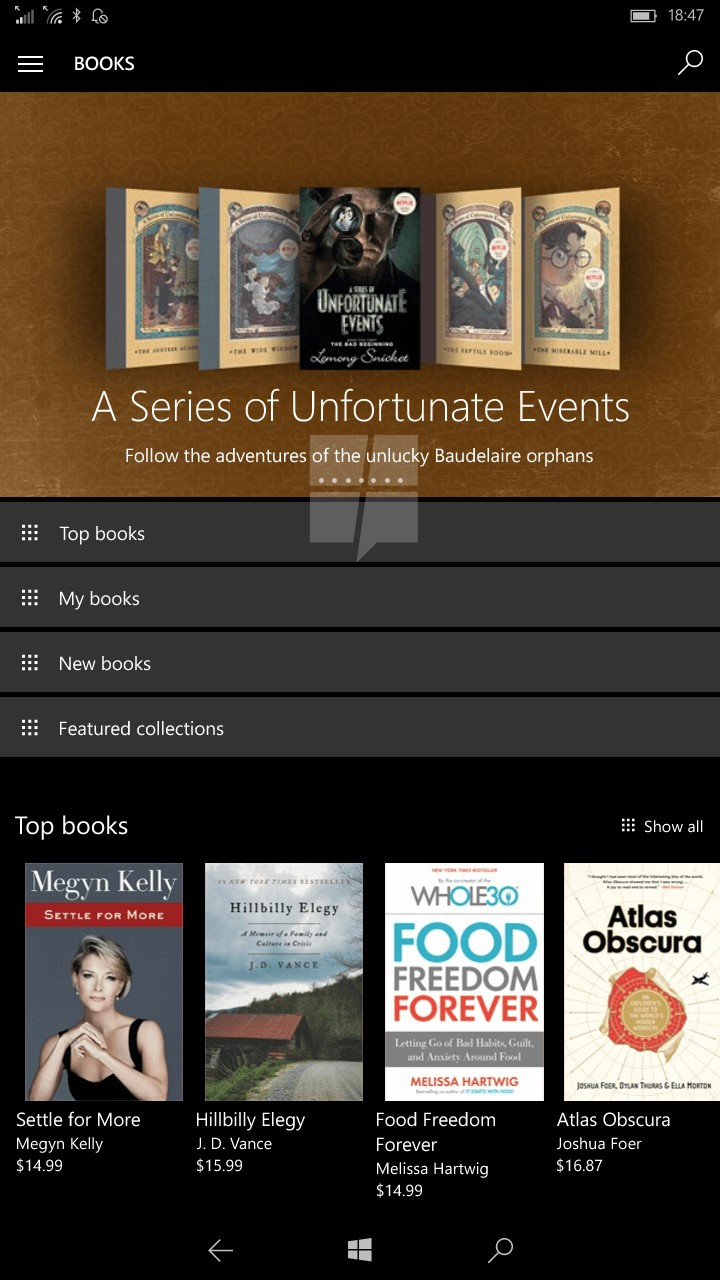Click grid icon beside Featured collections
This screenshot has width=720, height=1280.
[x=30, y=728]
